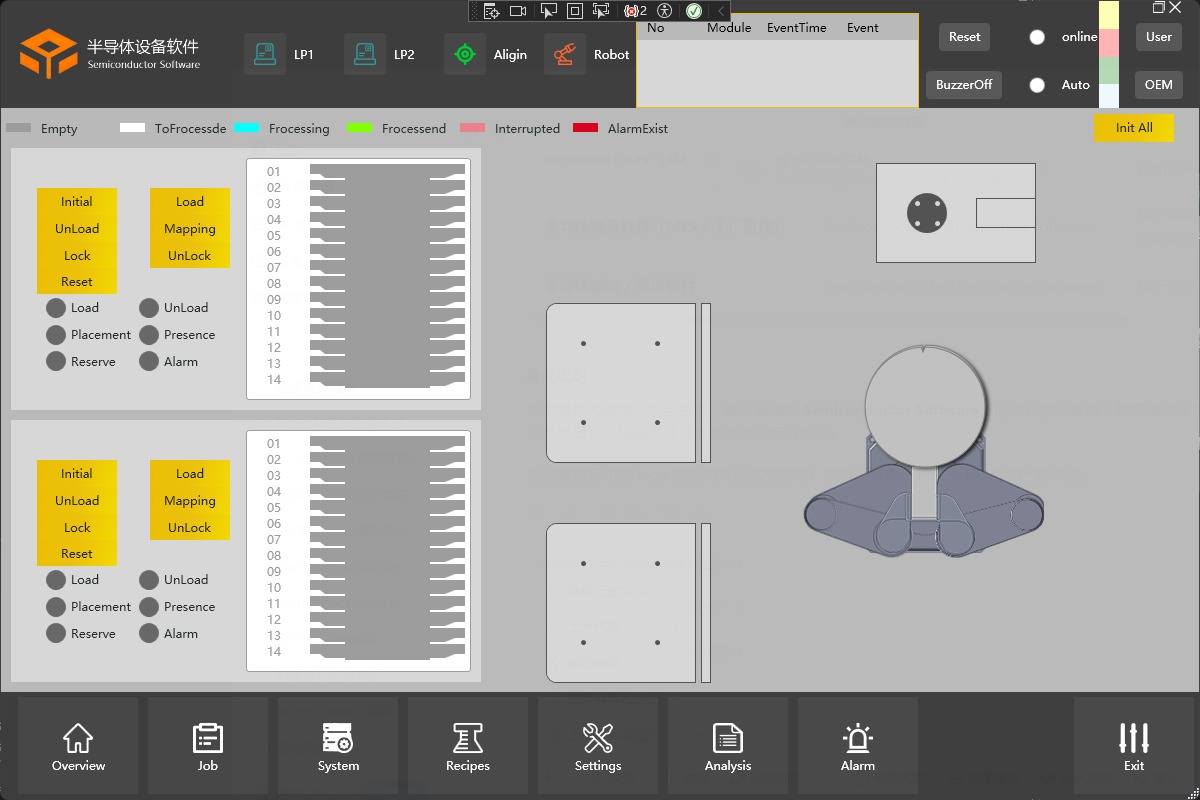Click Mapping in the upper load port panel
This screenshot has height=800, width=1200.
point(190,229)
